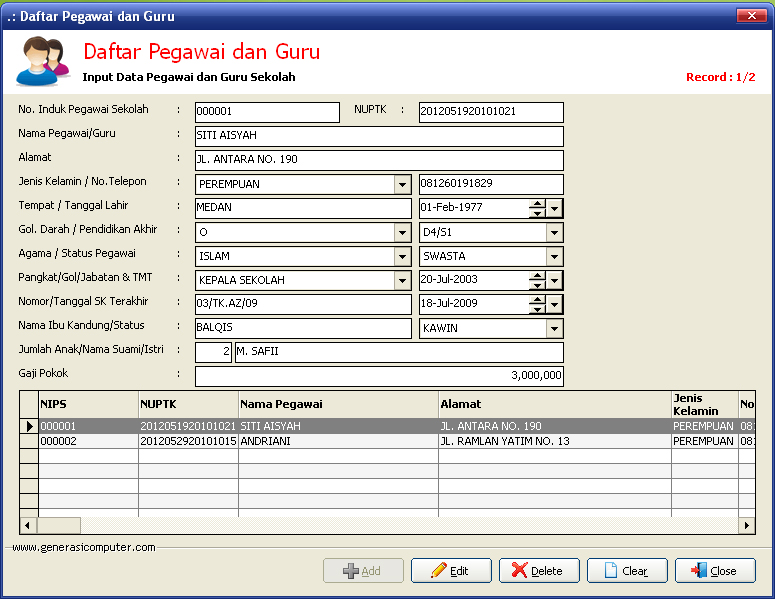This screenshot has height=599, width=775.
Task: Click the Close button with door icon
Action: 715,570
